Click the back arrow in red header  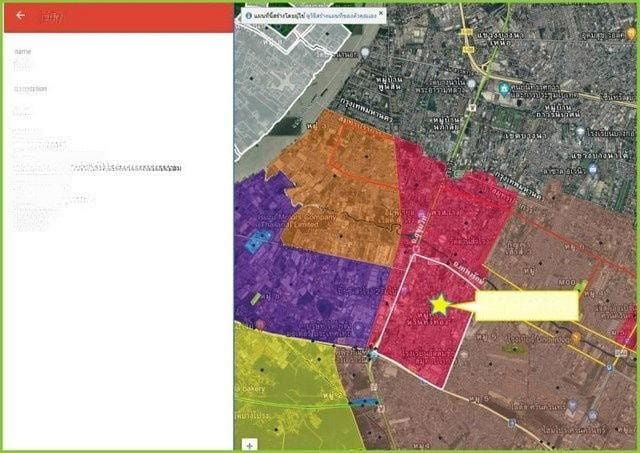21,16
